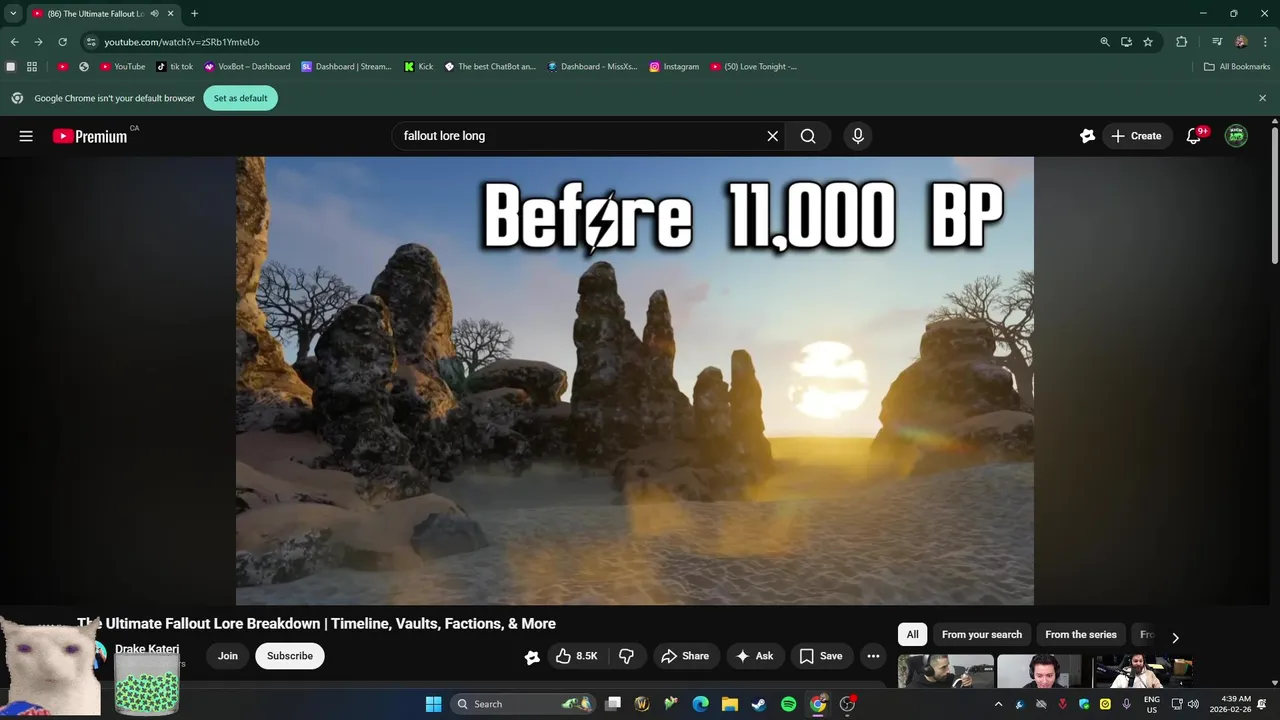Open the Dashboard | Stream... bookmark
The width and height of the screenshot is (1280, 720).
click(x=346, y=67)
